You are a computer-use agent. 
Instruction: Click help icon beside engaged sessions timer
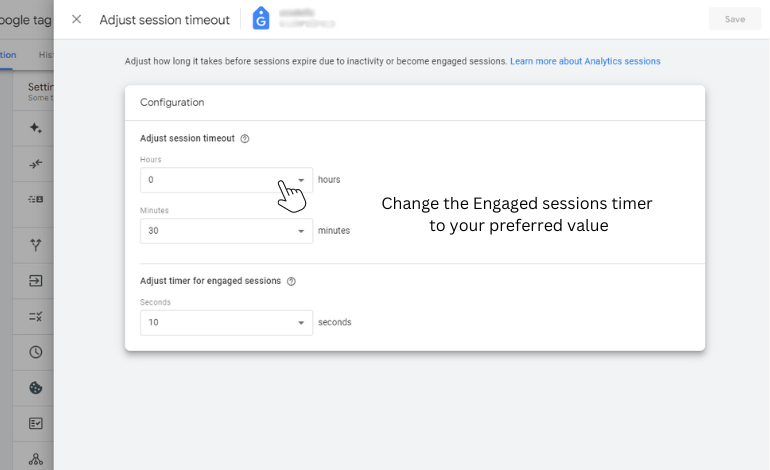point(291,281)
